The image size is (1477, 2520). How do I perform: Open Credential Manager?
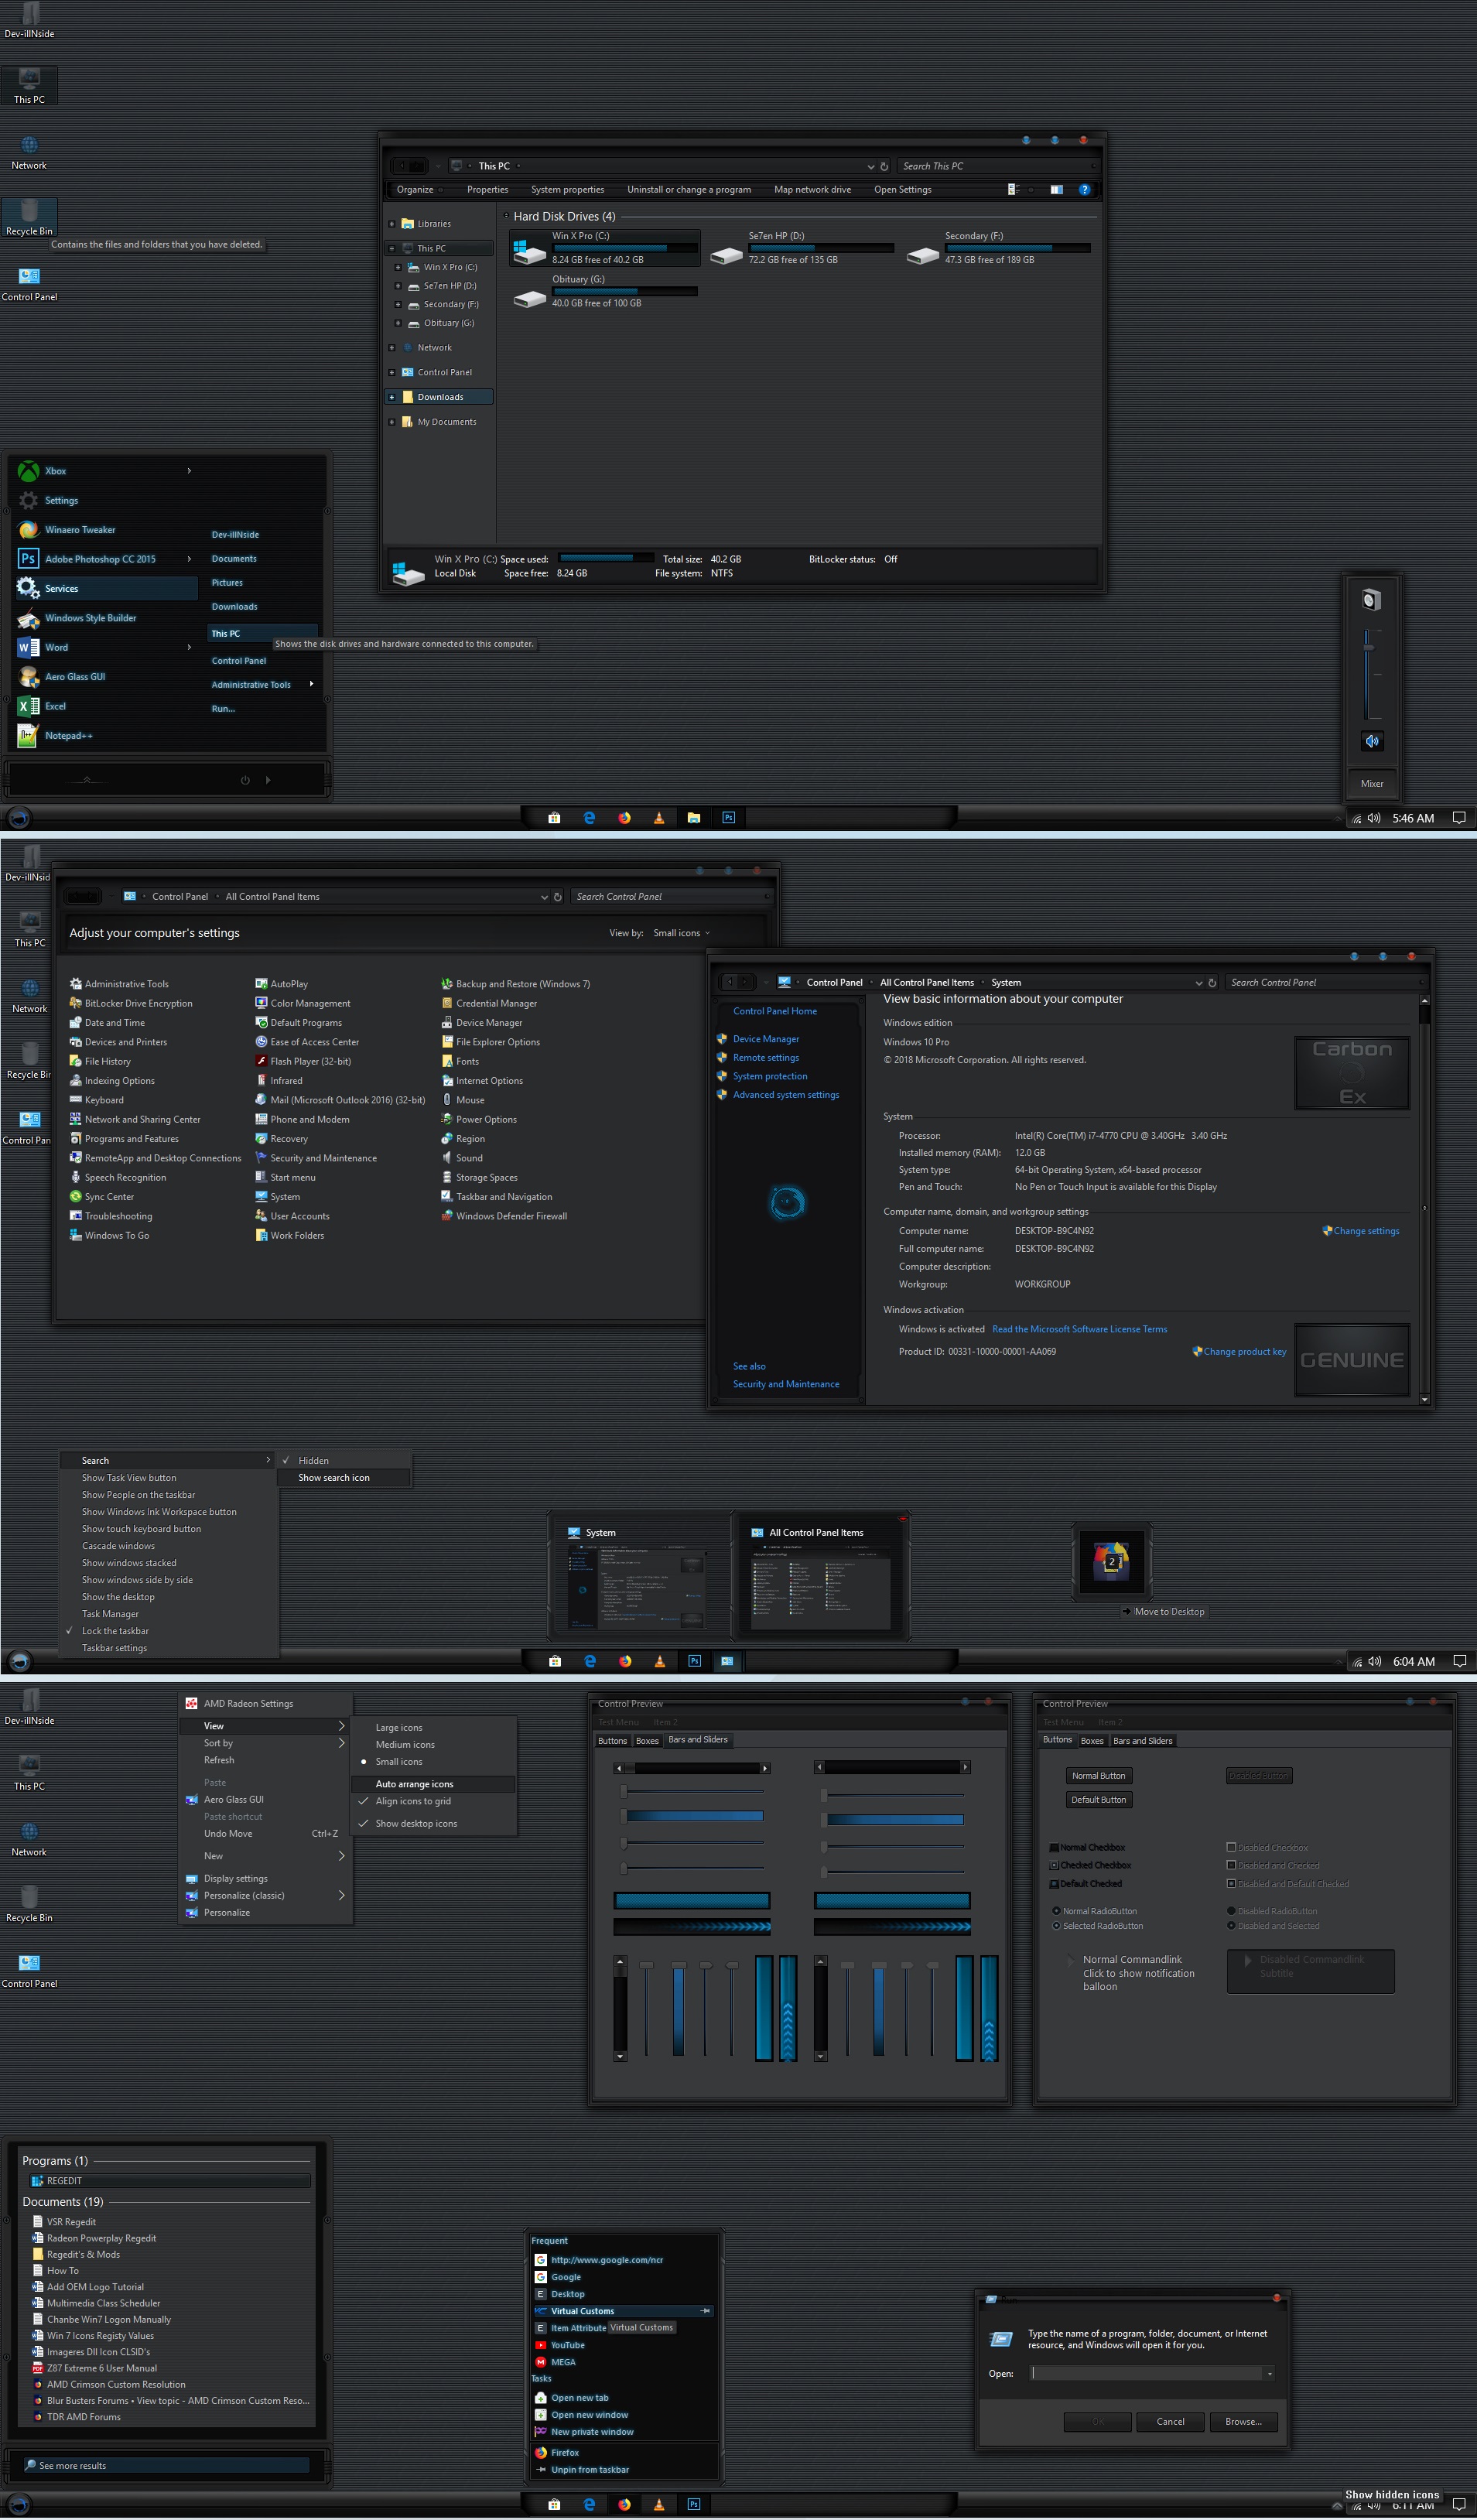pos(489,1003)
